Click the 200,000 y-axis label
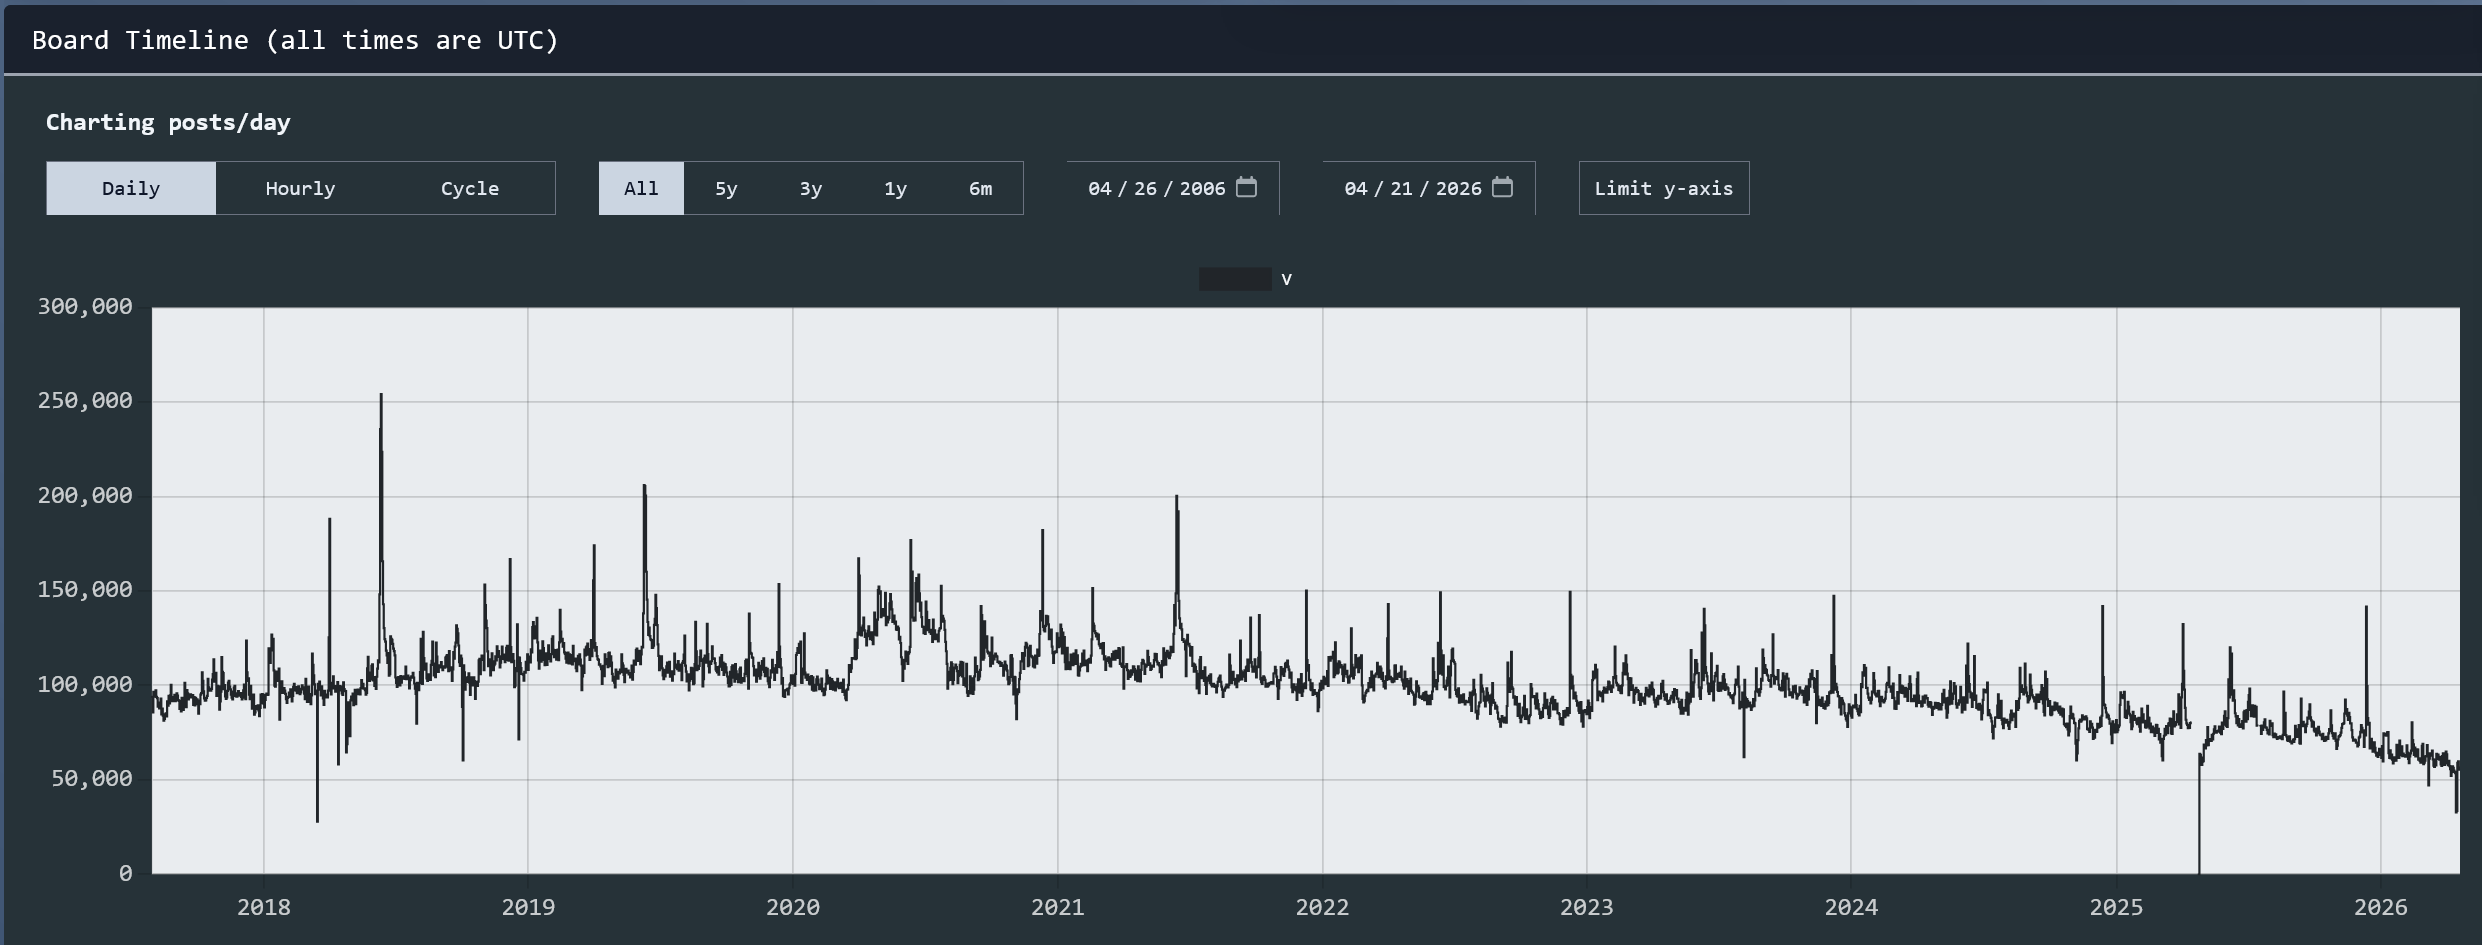This screenshot has height=945, width=2482. (85, 496)
